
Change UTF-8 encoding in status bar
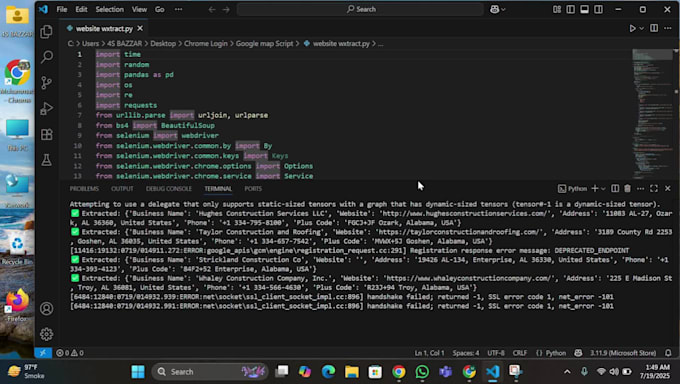(496, 353)
